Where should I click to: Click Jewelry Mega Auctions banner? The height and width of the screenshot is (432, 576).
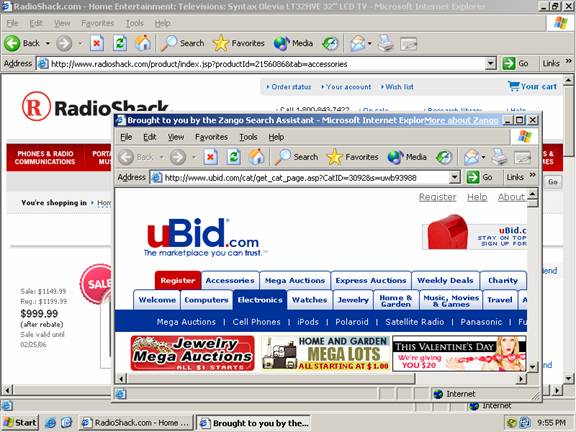(x=192, y=353)
